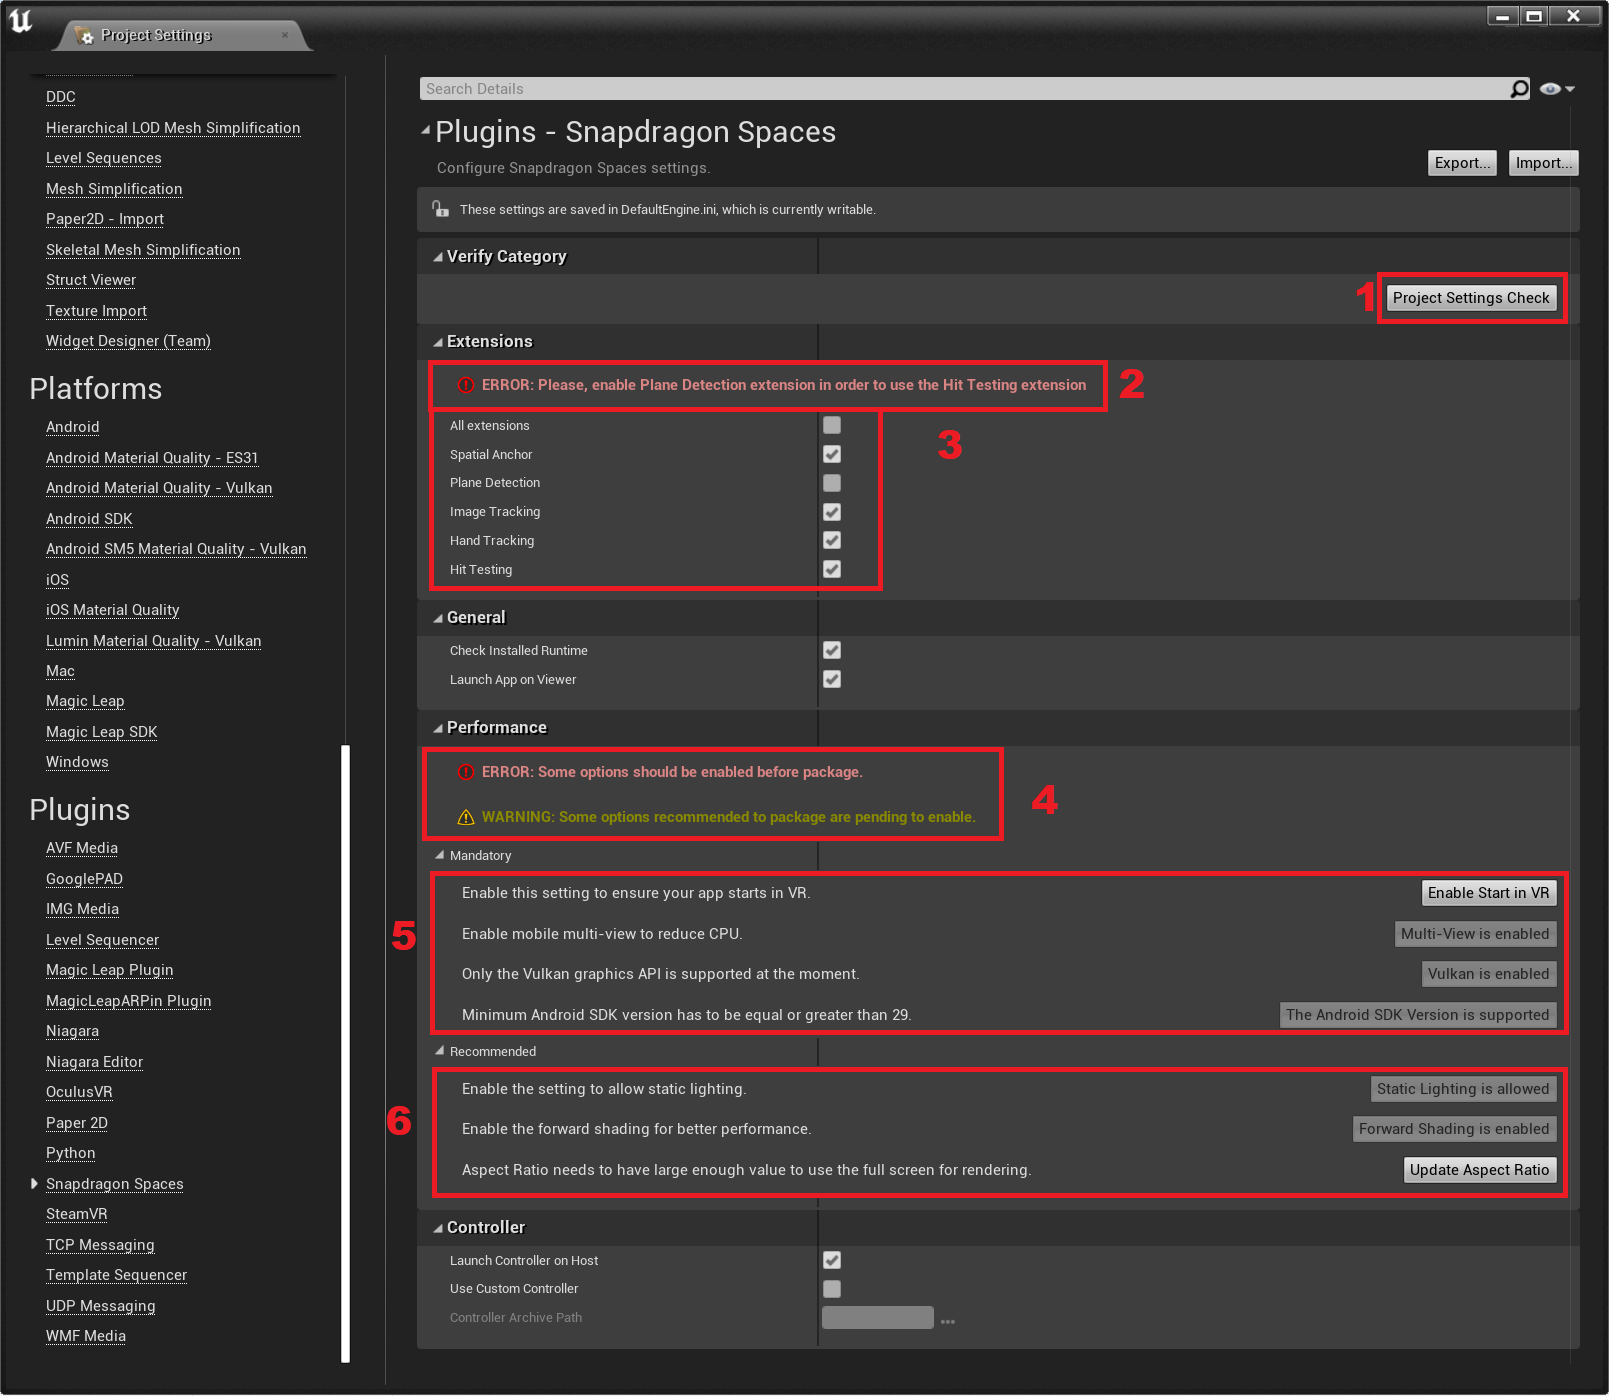Open OculusVR plugin settings
This screenshot has width=1609, height=1396.
pyautogui.click(x=79, y=1092)
